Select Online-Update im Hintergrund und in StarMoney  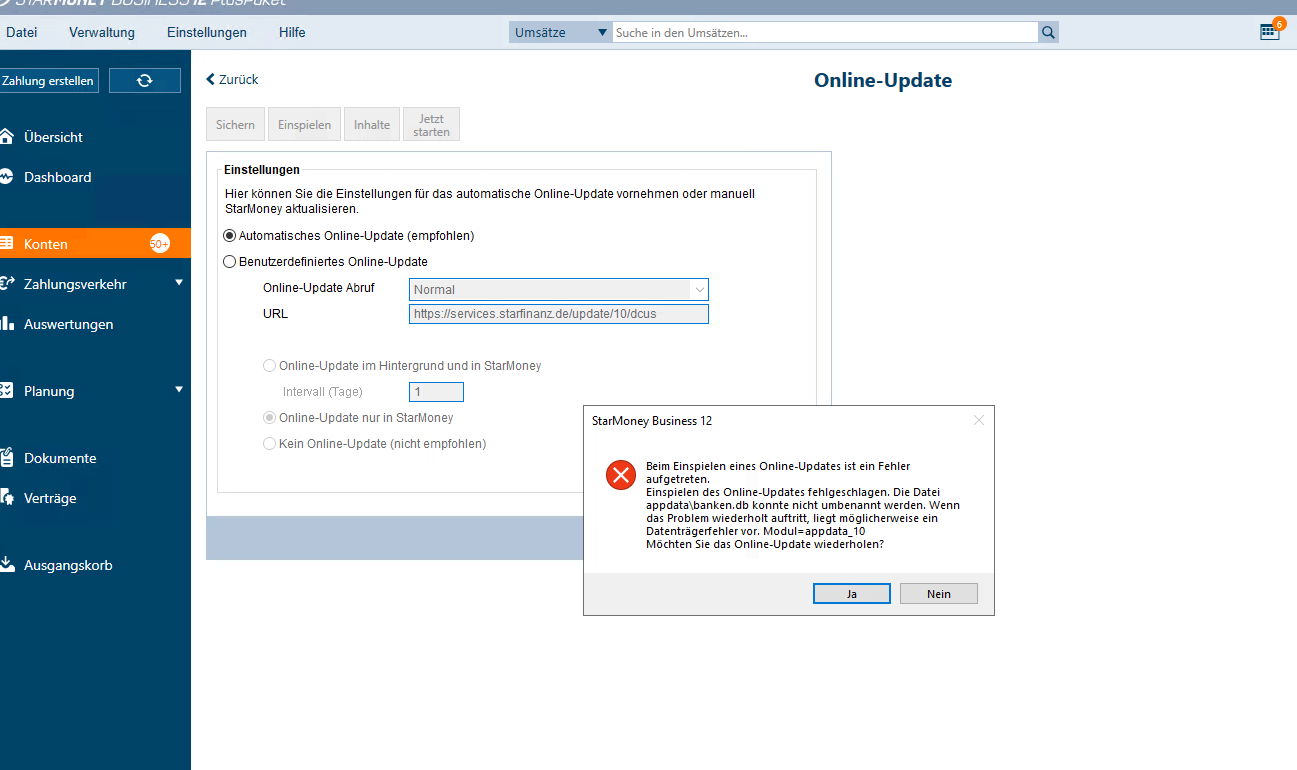(x=269, y=366)
